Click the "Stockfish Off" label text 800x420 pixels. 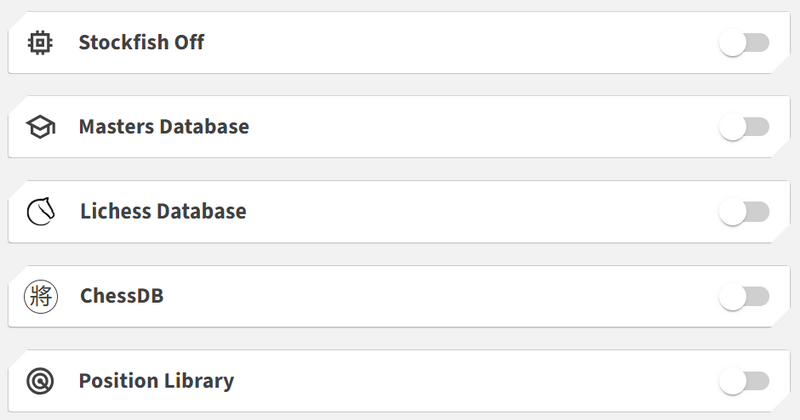click(x=141, y=43)
